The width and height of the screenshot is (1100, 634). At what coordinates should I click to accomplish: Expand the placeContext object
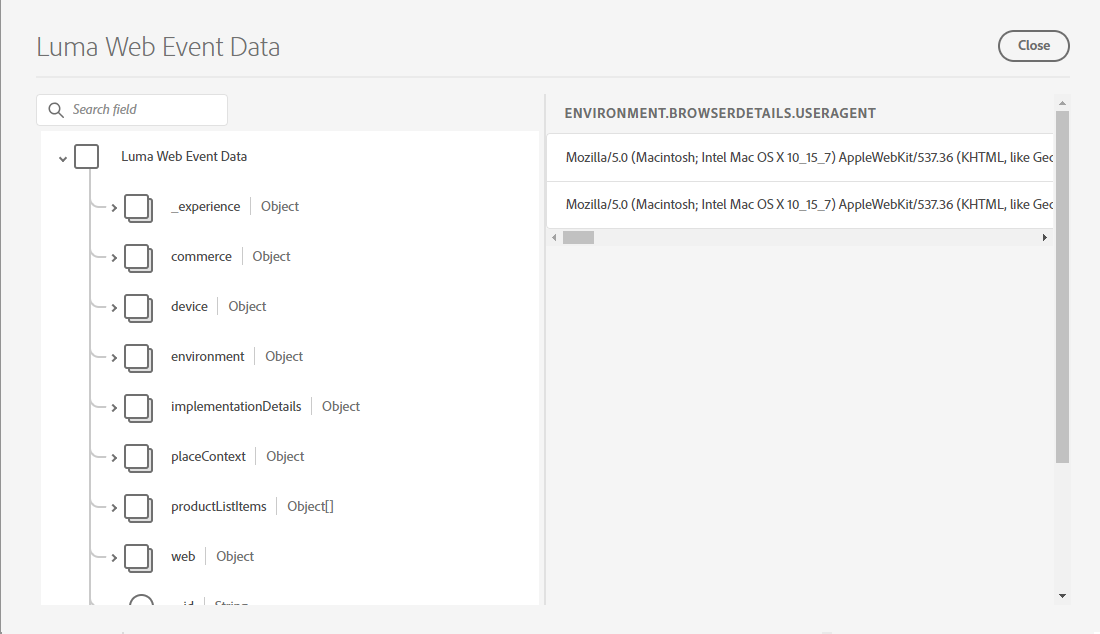click(x=114, y=457)
